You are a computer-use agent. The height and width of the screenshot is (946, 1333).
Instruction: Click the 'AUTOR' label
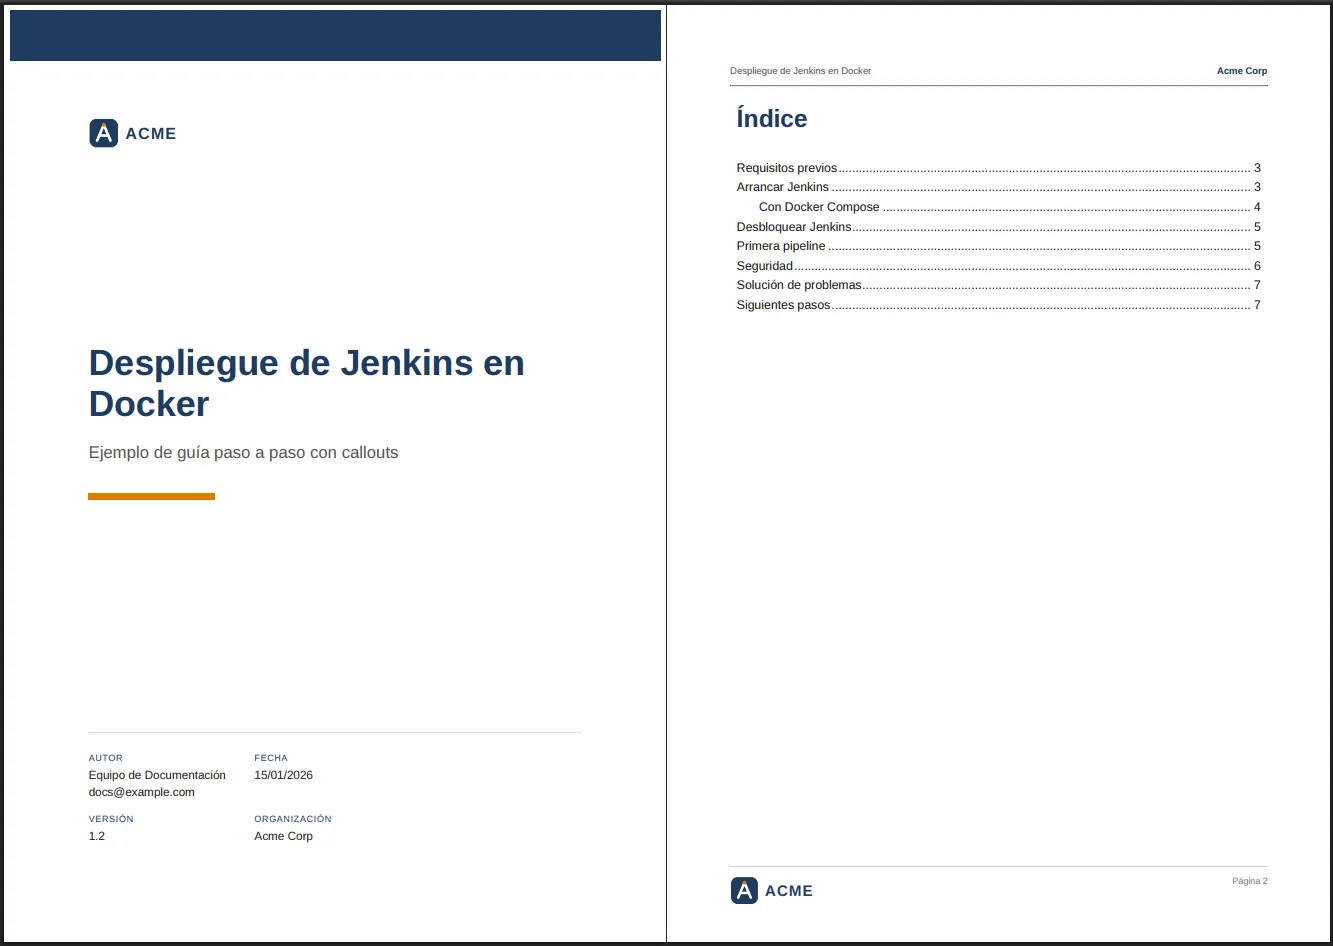[x=106, y=758]
